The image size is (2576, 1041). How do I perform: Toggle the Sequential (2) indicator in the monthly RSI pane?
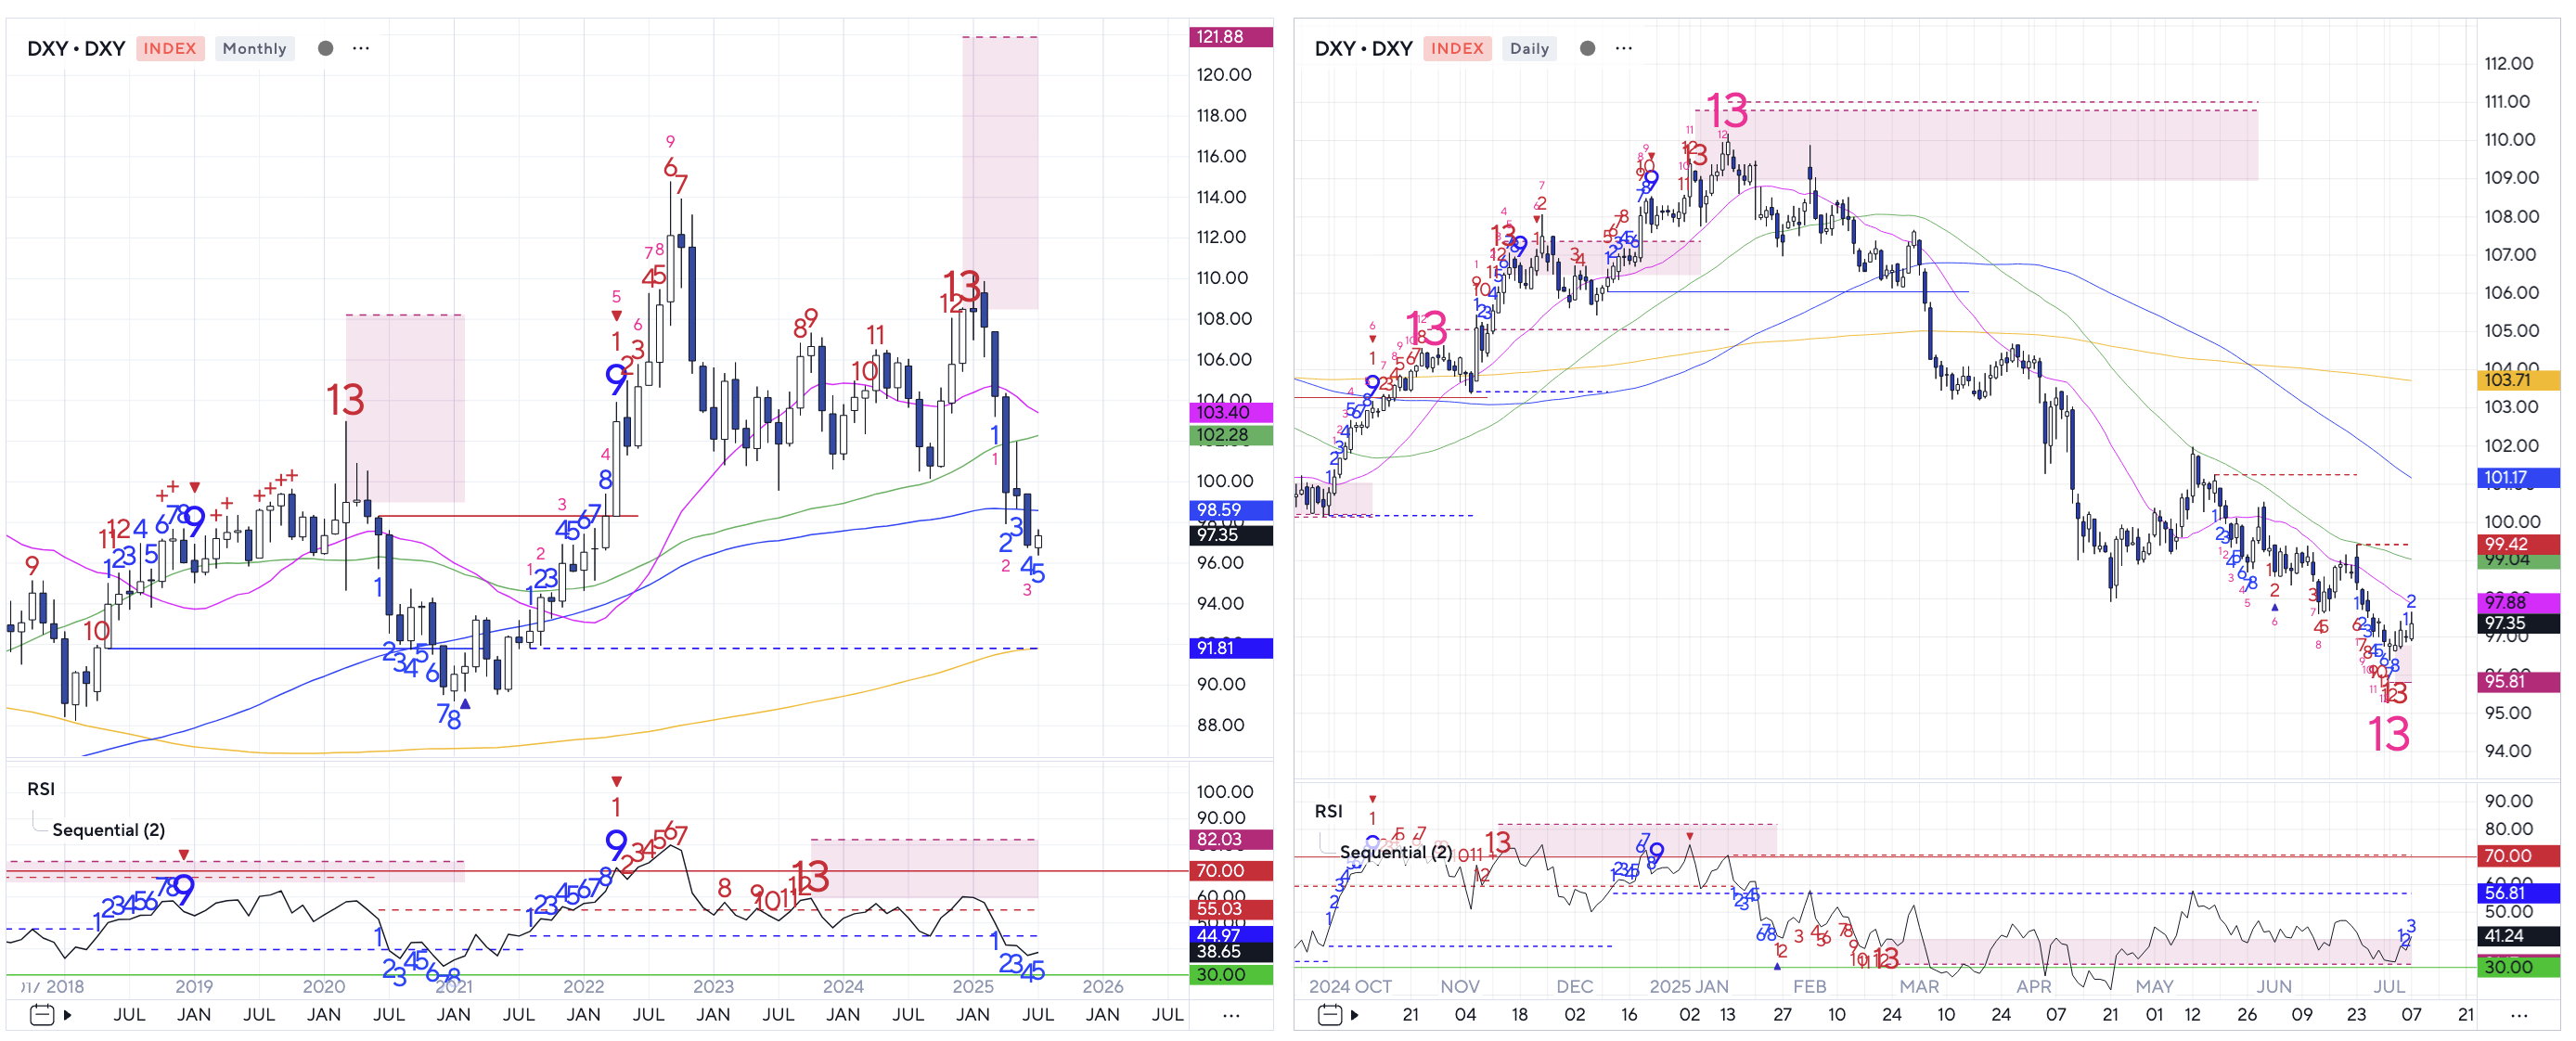click(x=108, y=830)
